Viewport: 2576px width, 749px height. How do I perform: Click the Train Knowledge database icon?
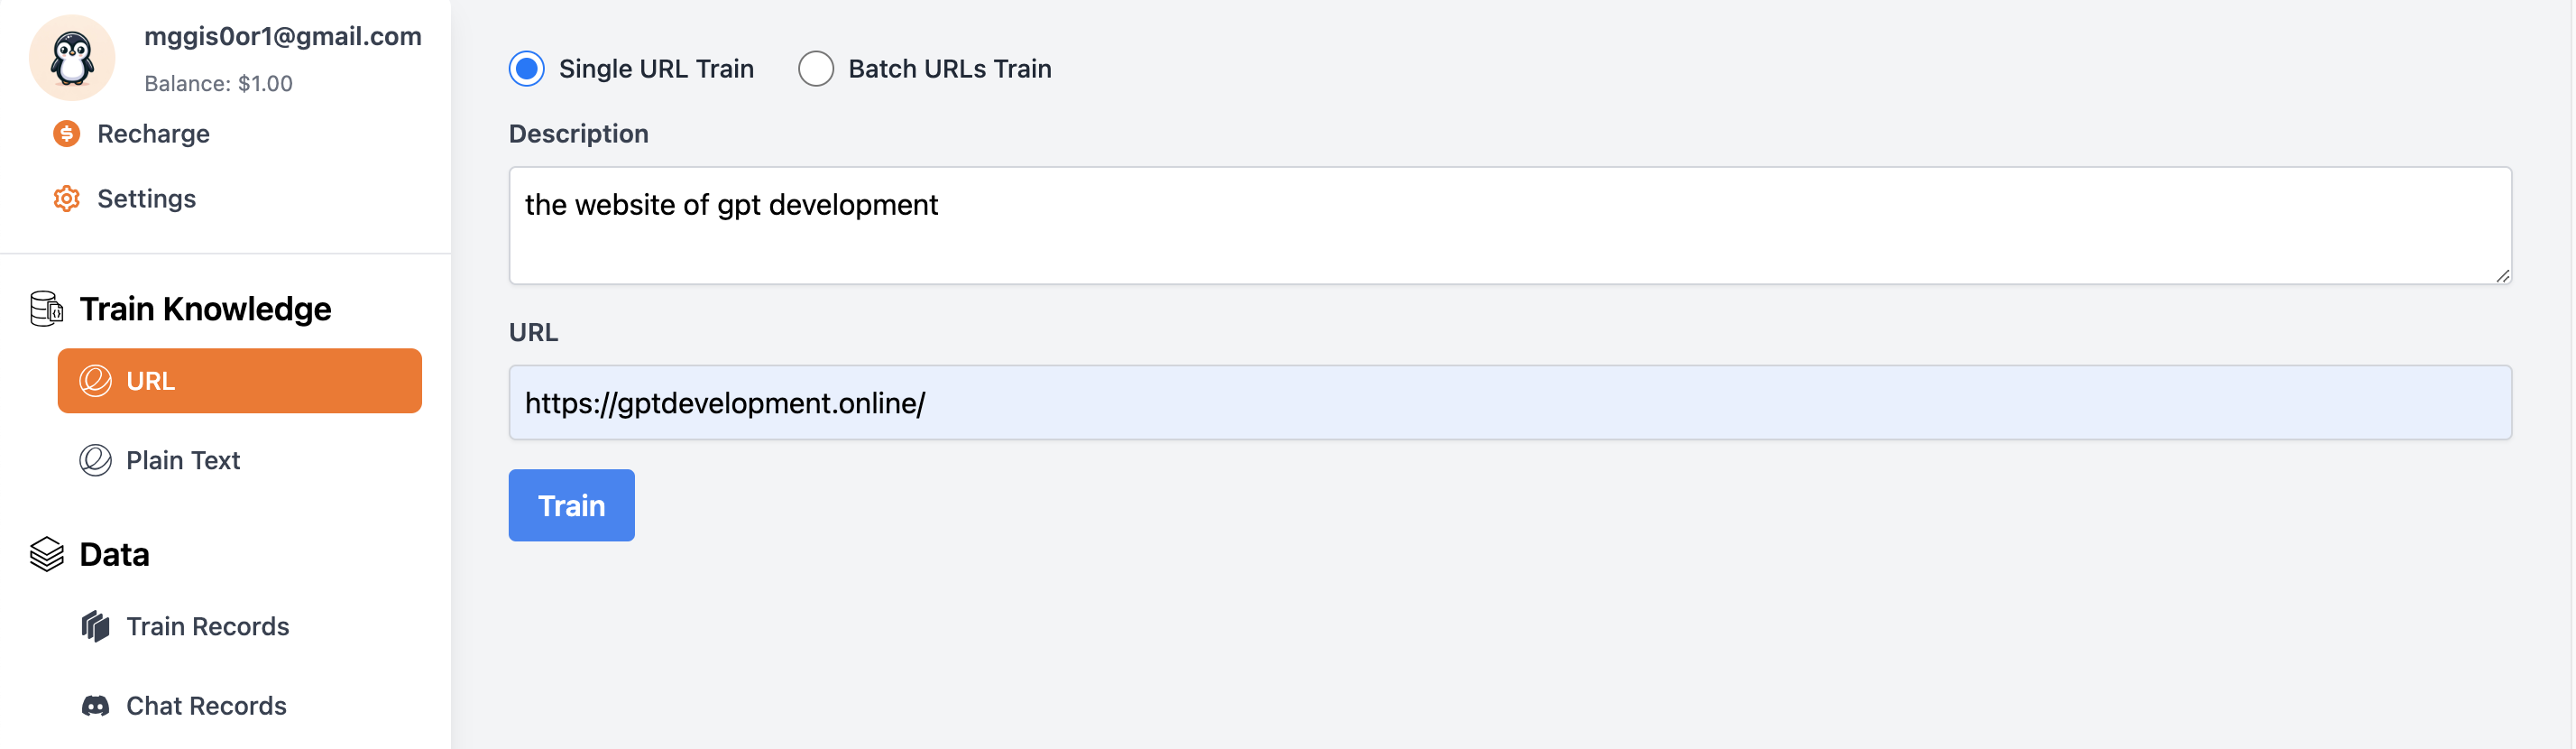click(x=47, y=308)
